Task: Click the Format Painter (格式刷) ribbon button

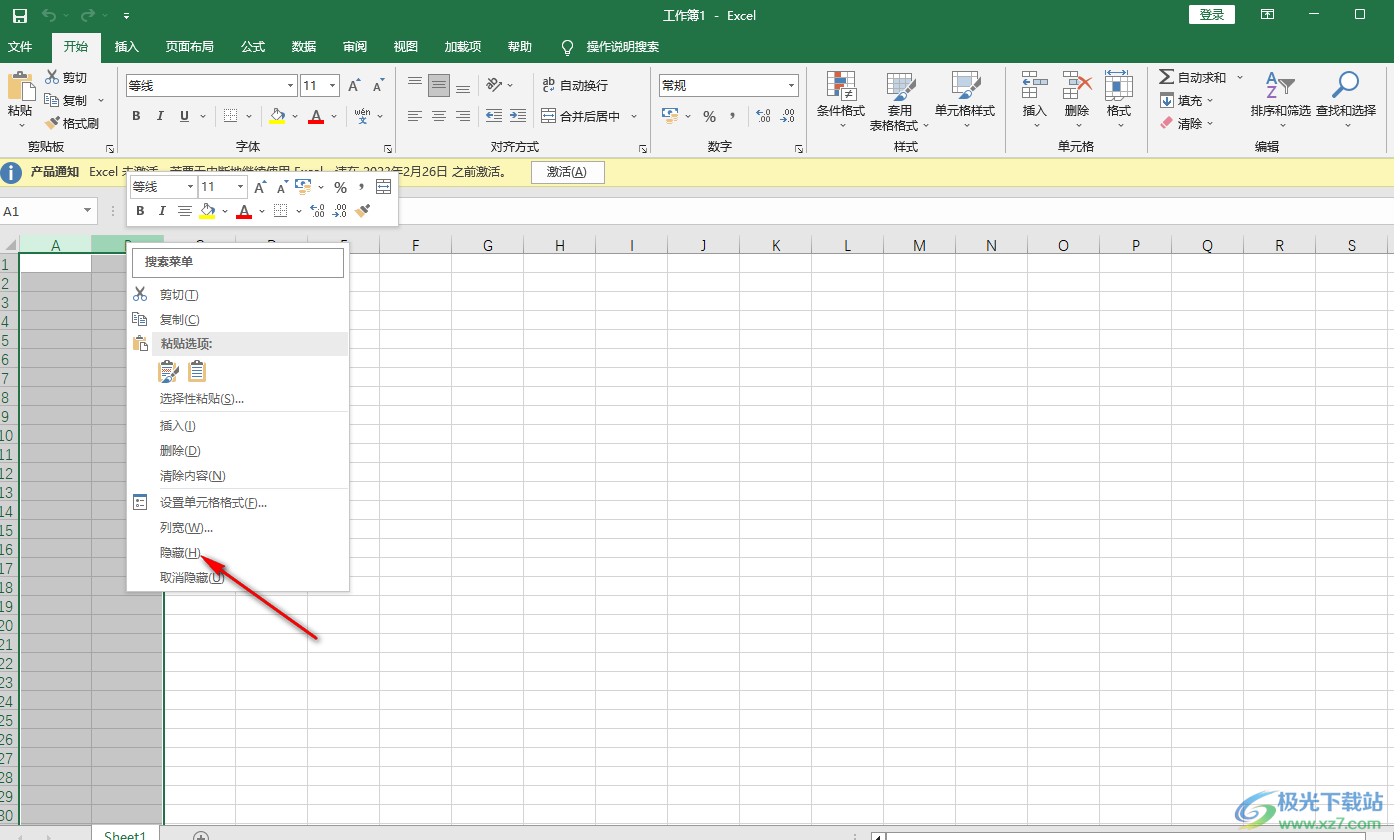Action: pos(72,123)
